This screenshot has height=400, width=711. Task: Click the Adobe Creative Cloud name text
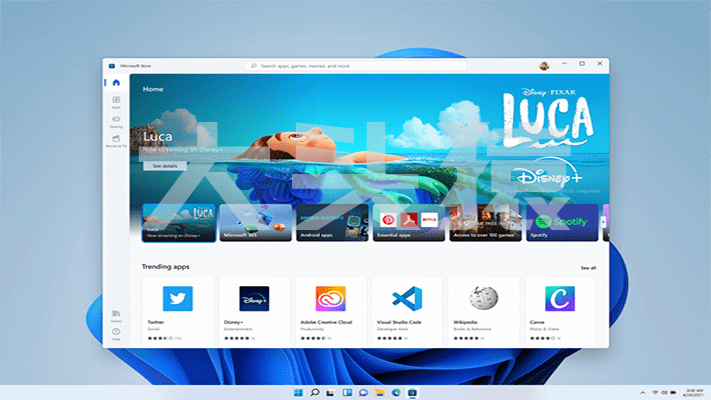pos(326,322)
